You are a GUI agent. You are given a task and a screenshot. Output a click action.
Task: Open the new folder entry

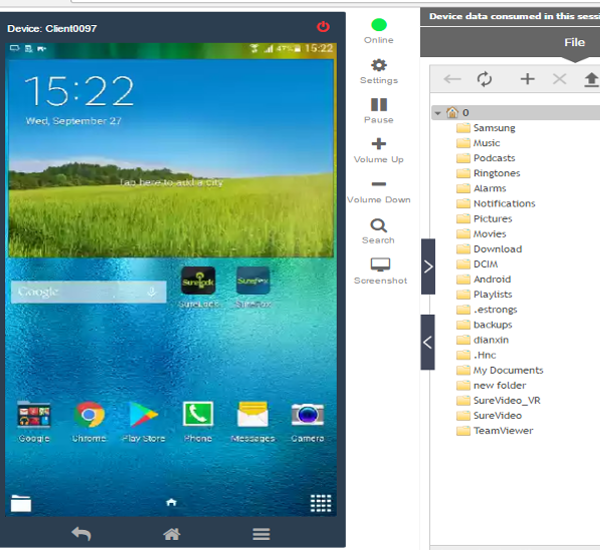click(x=491, y=385)
